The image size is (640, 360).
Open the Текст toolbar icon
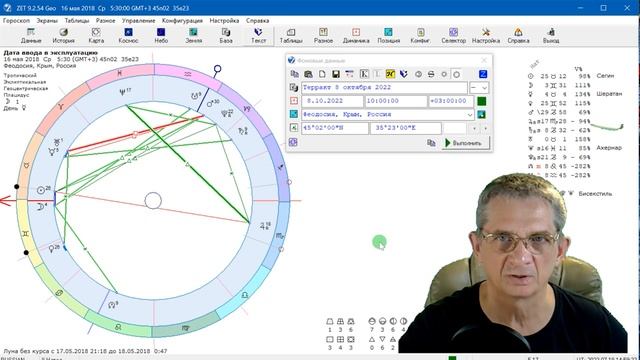(x=258, y=36)
